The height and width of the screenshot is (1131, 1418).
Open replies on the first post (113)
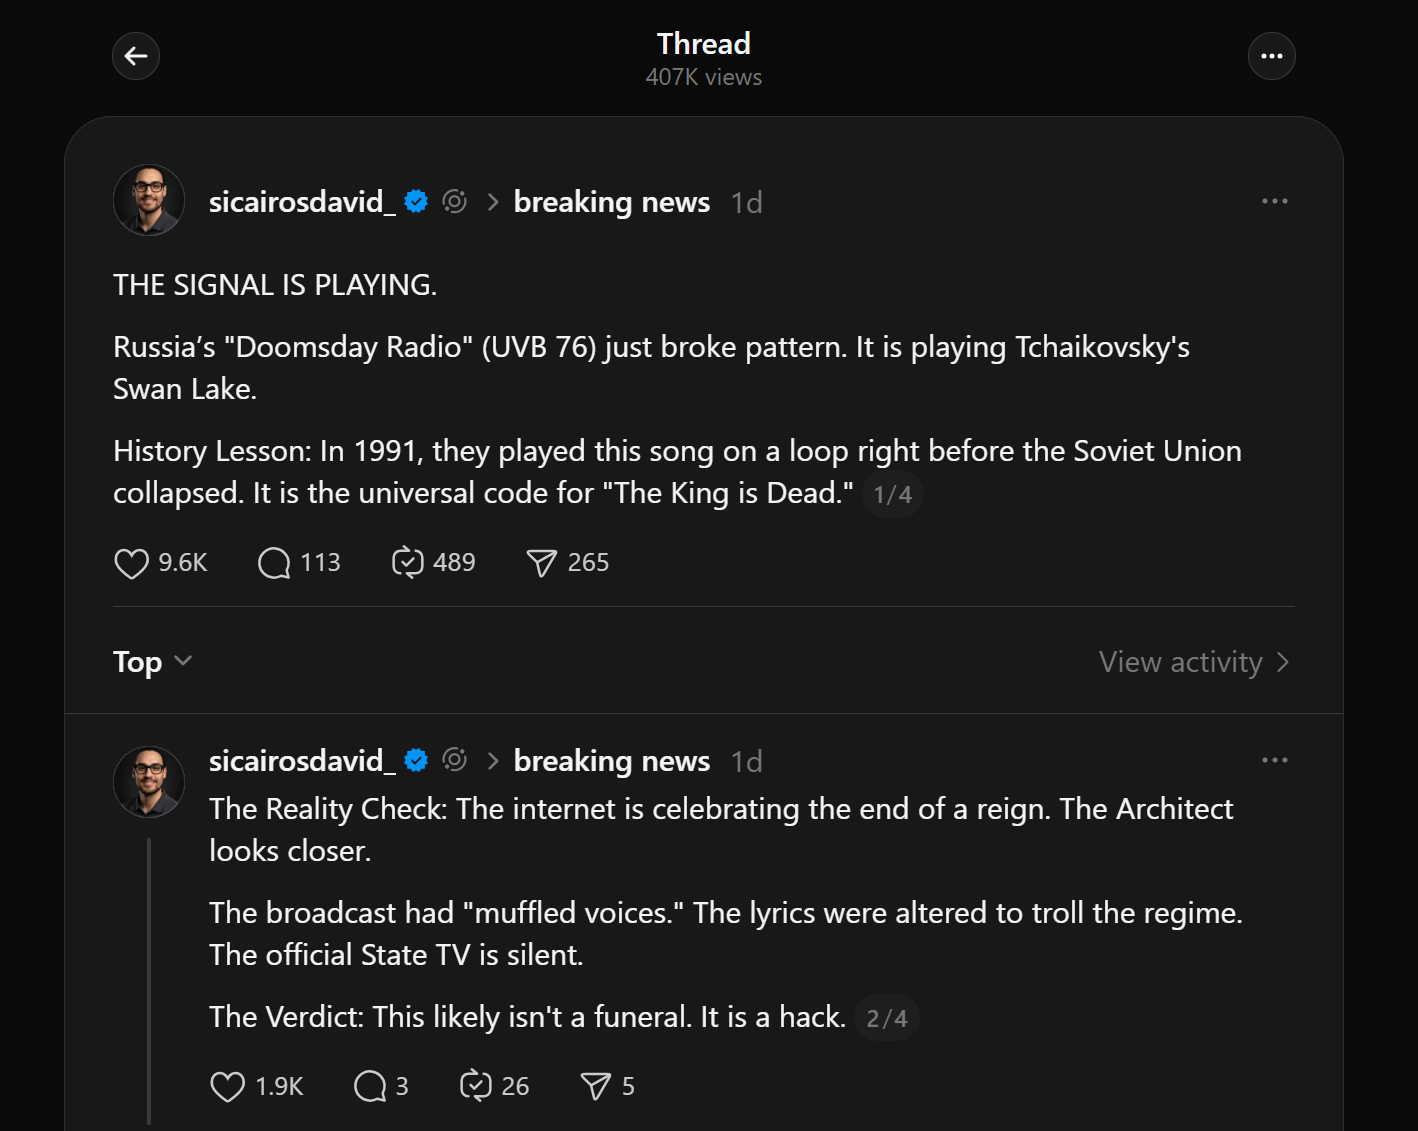[274, 564]
